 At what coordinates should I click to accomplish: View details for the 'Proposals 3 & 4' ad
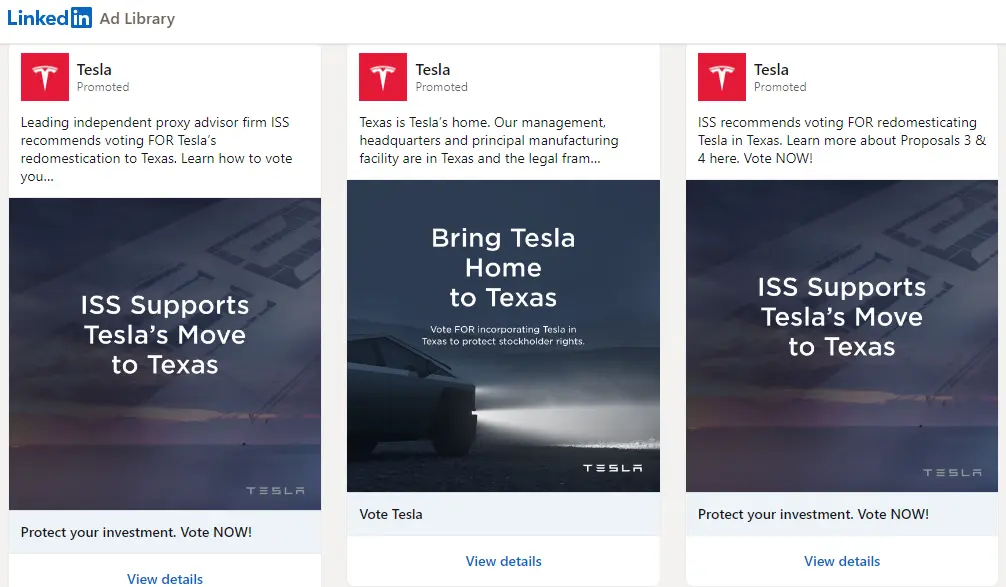click(842, 561)
